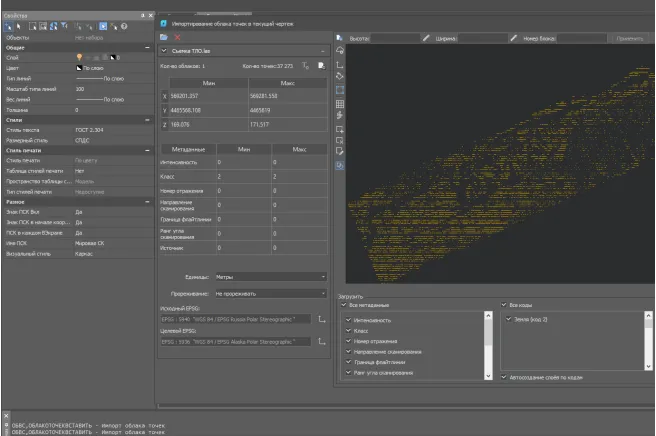
Task: Click the document icon next to point count
Action: [x=321, y=65]
